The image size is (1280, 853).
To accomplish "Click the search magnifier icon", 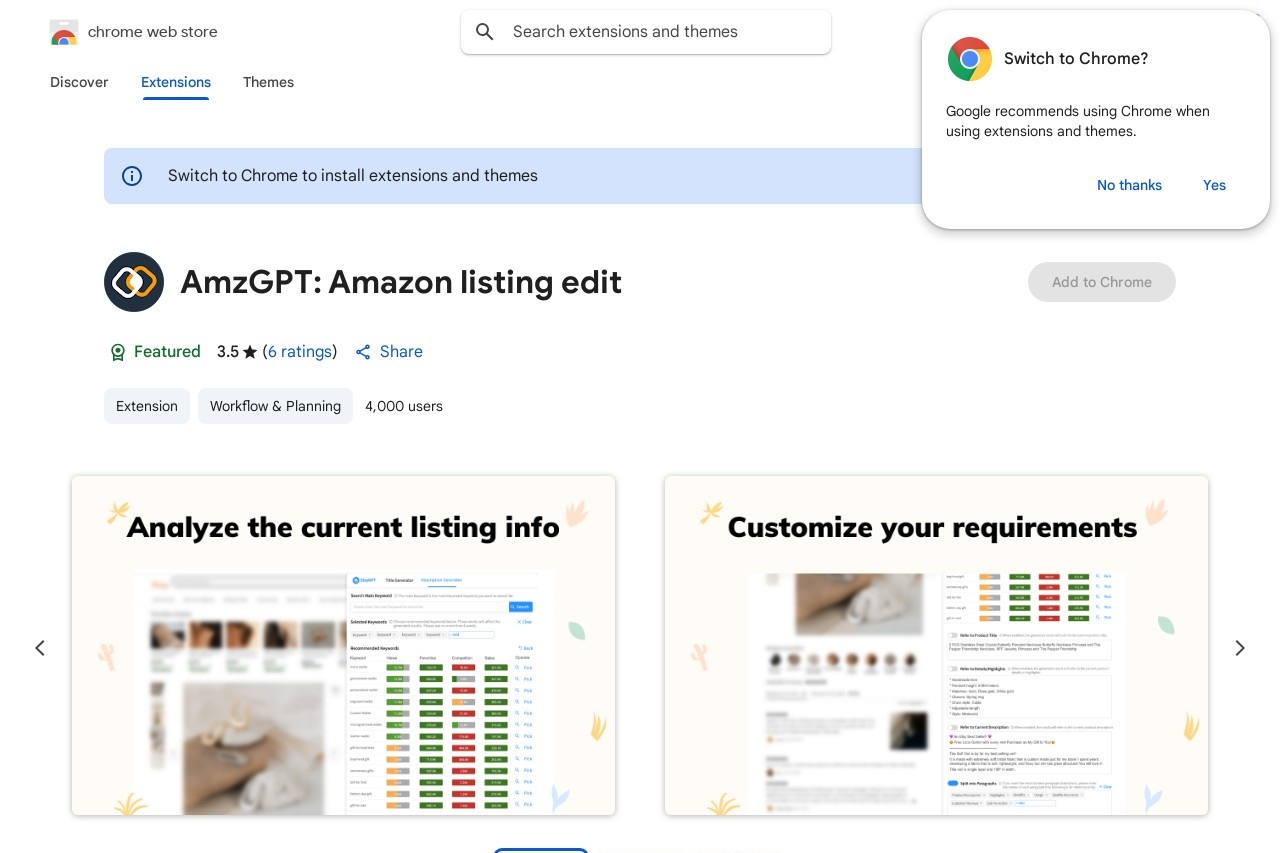I will [485, 32].
